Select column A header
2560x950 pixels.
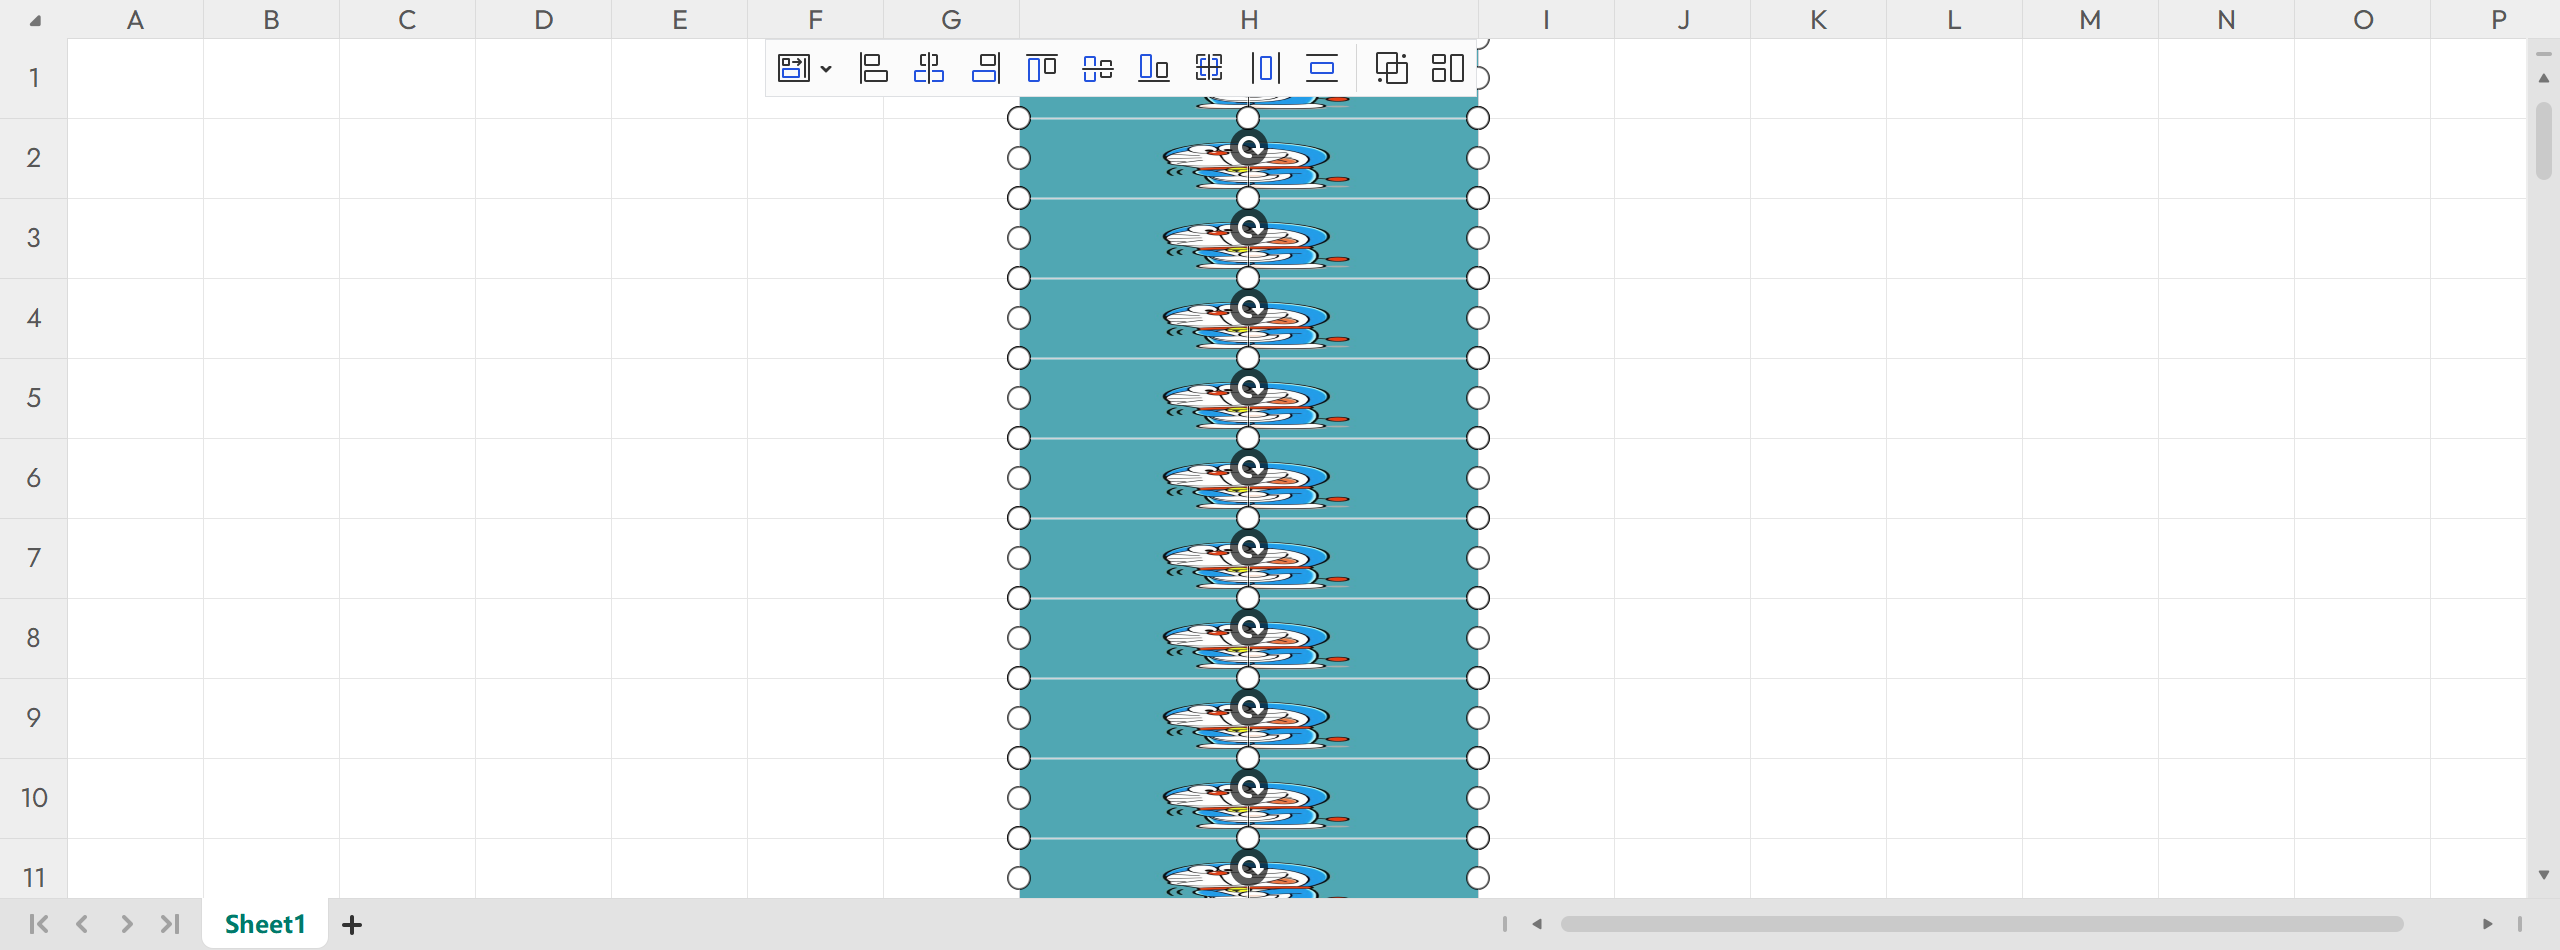[x=135, y=20]
